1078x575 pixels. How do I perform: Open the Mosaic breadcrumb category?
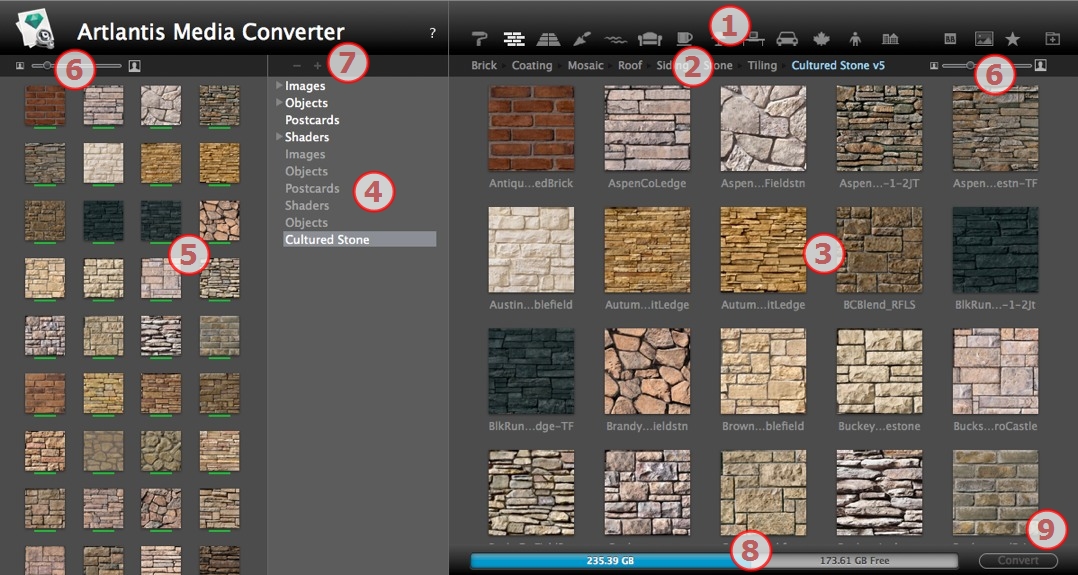[x=586, y=66]
